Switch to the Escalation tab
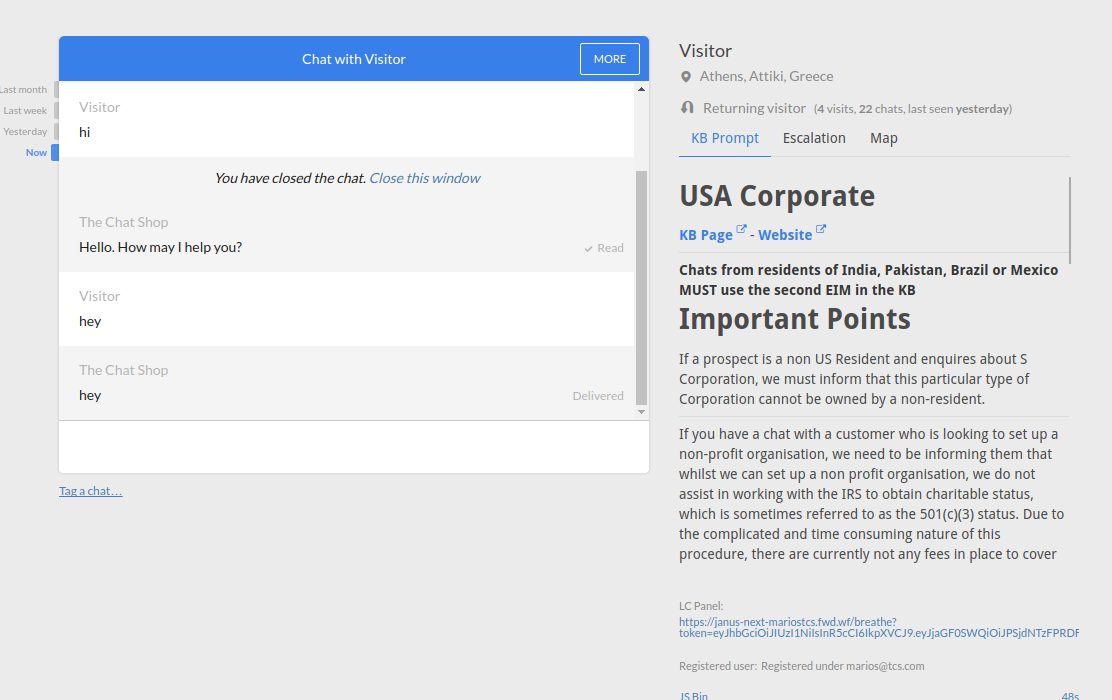 [813, 138]
